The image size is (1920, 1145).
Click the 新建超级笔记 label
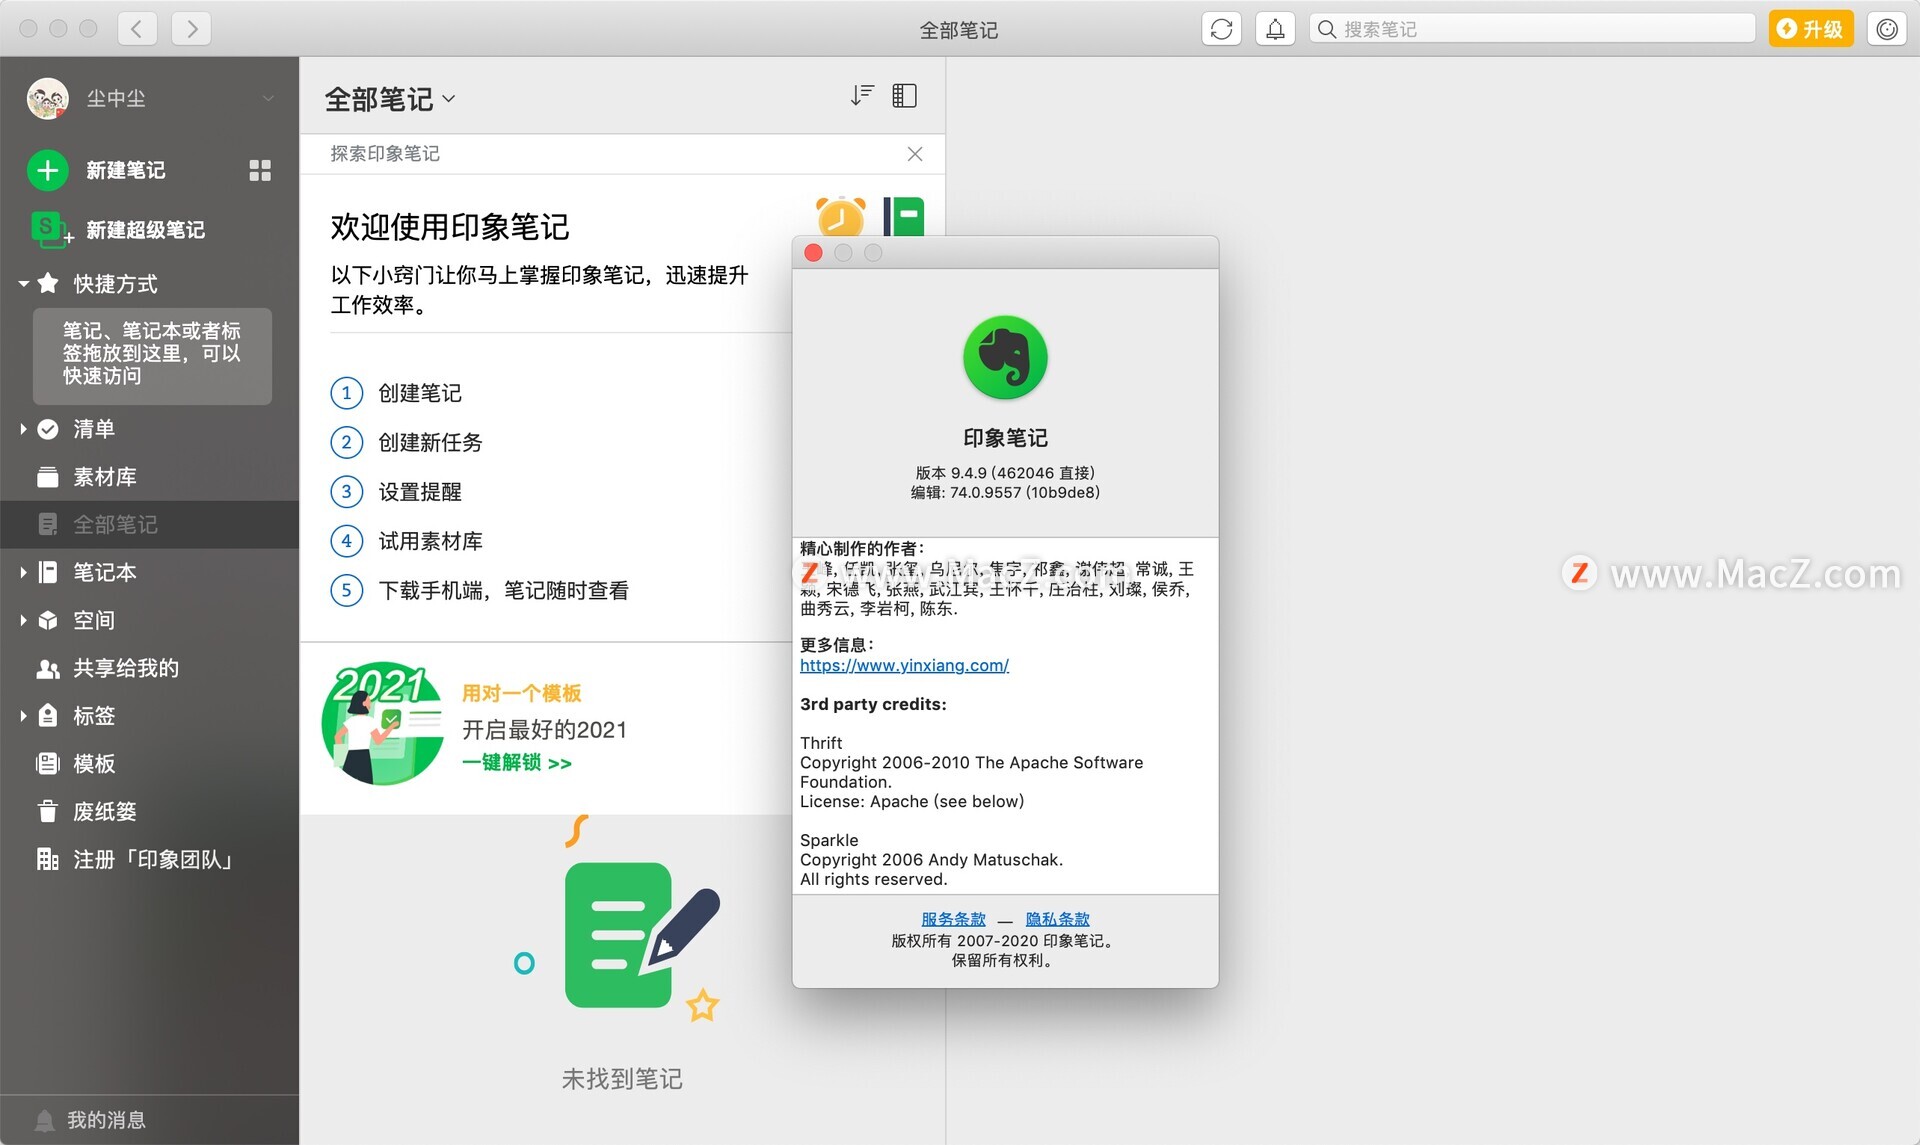point(146,230)
